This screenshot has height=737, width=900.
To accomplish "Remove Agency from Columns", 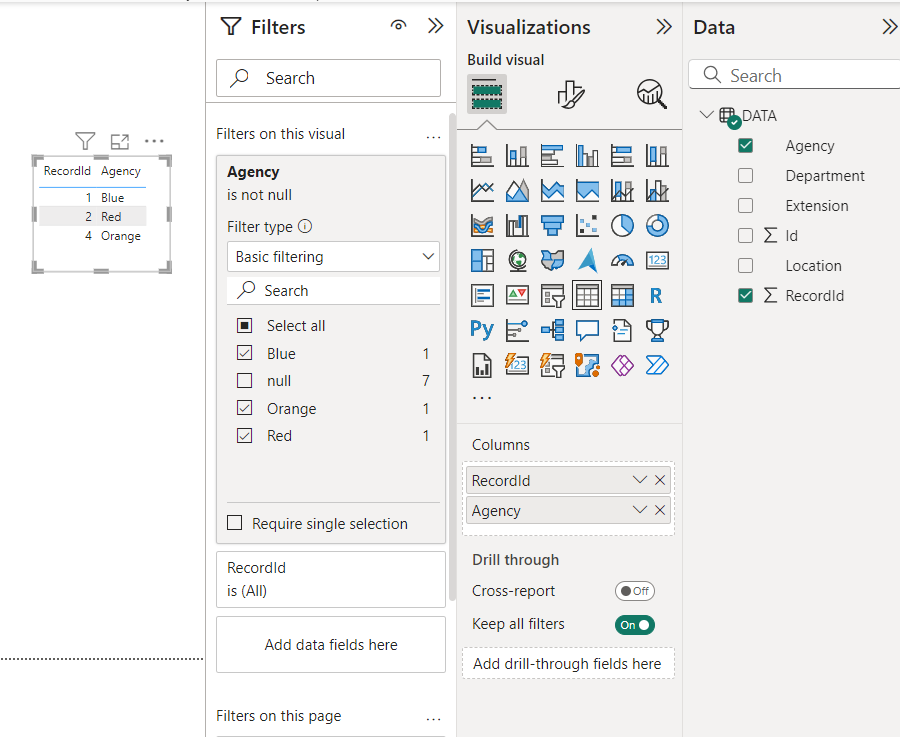I will coord(660,510).
